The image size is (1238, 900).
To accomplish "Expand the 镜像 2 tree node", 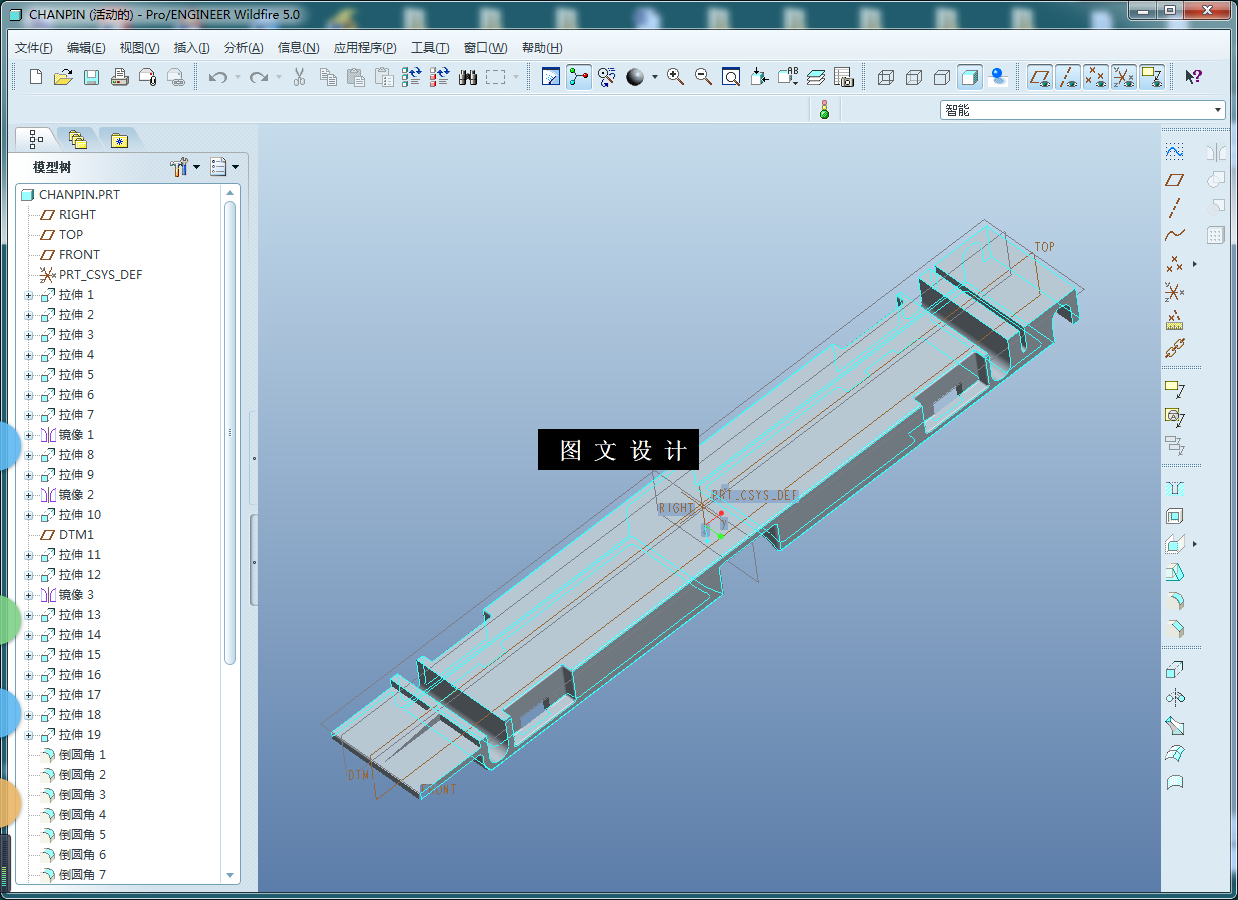I will click(28, 495).
